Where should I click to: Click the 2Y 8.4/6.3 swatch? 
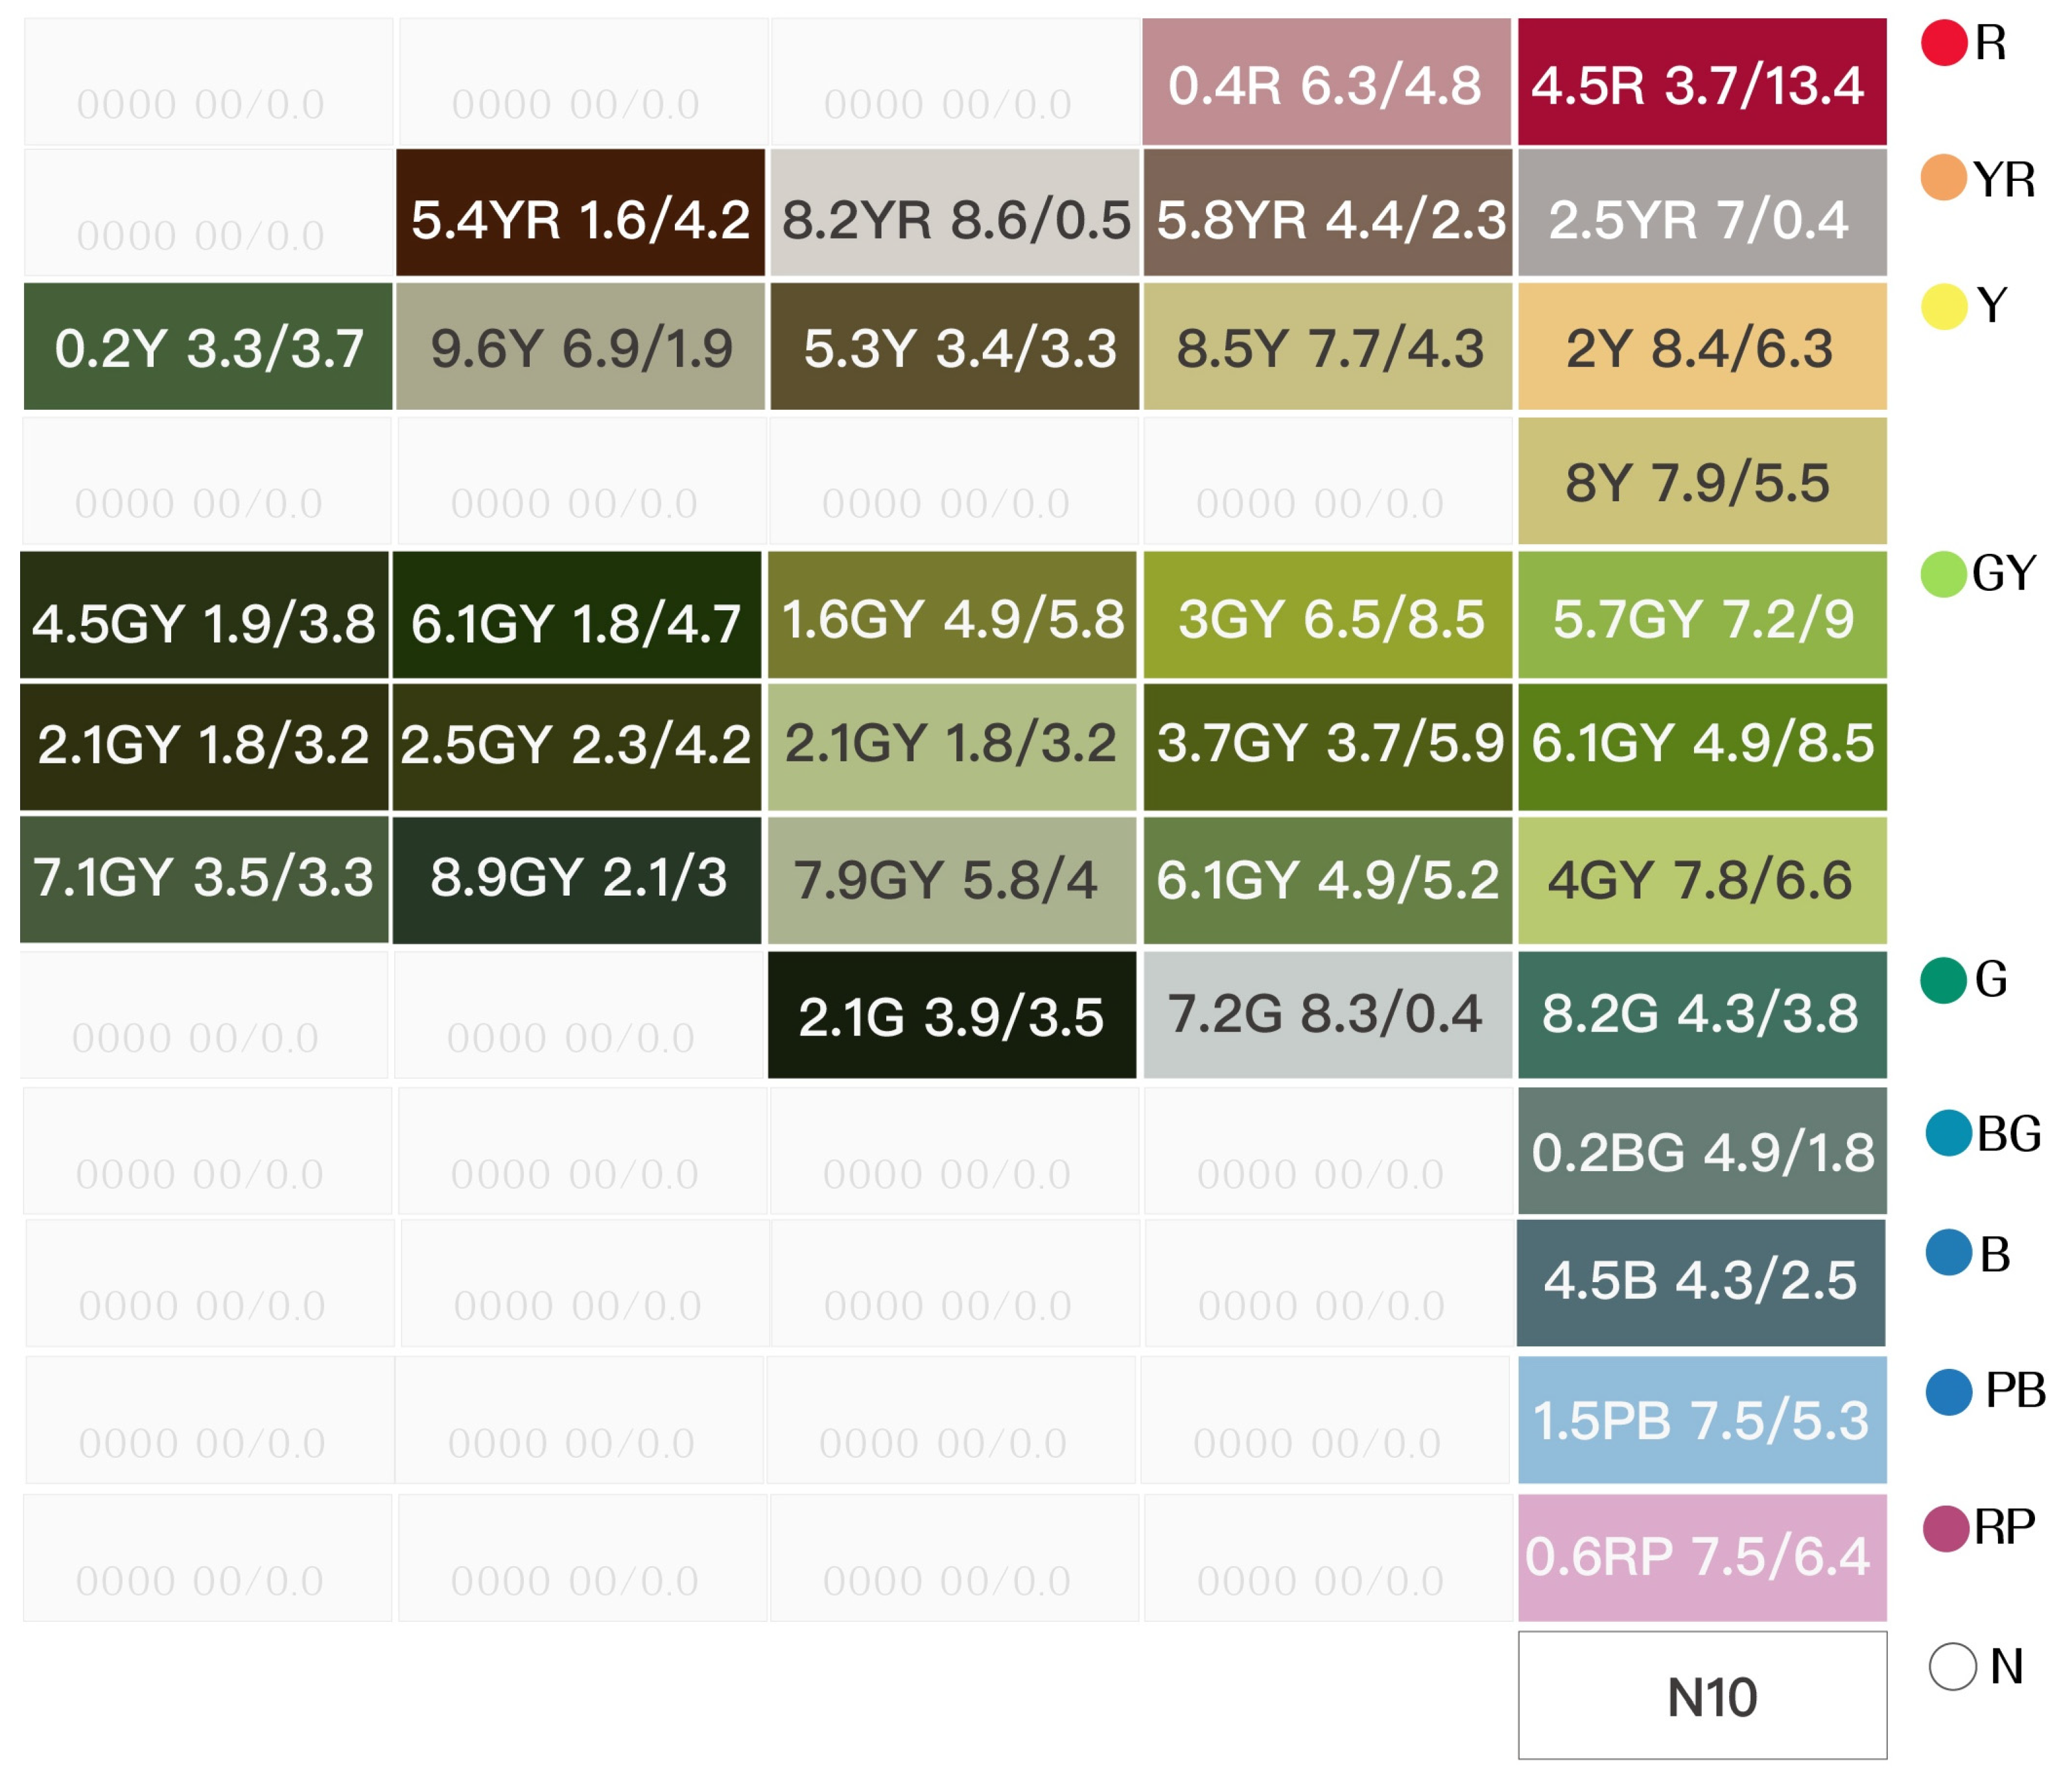(1702, 346)
